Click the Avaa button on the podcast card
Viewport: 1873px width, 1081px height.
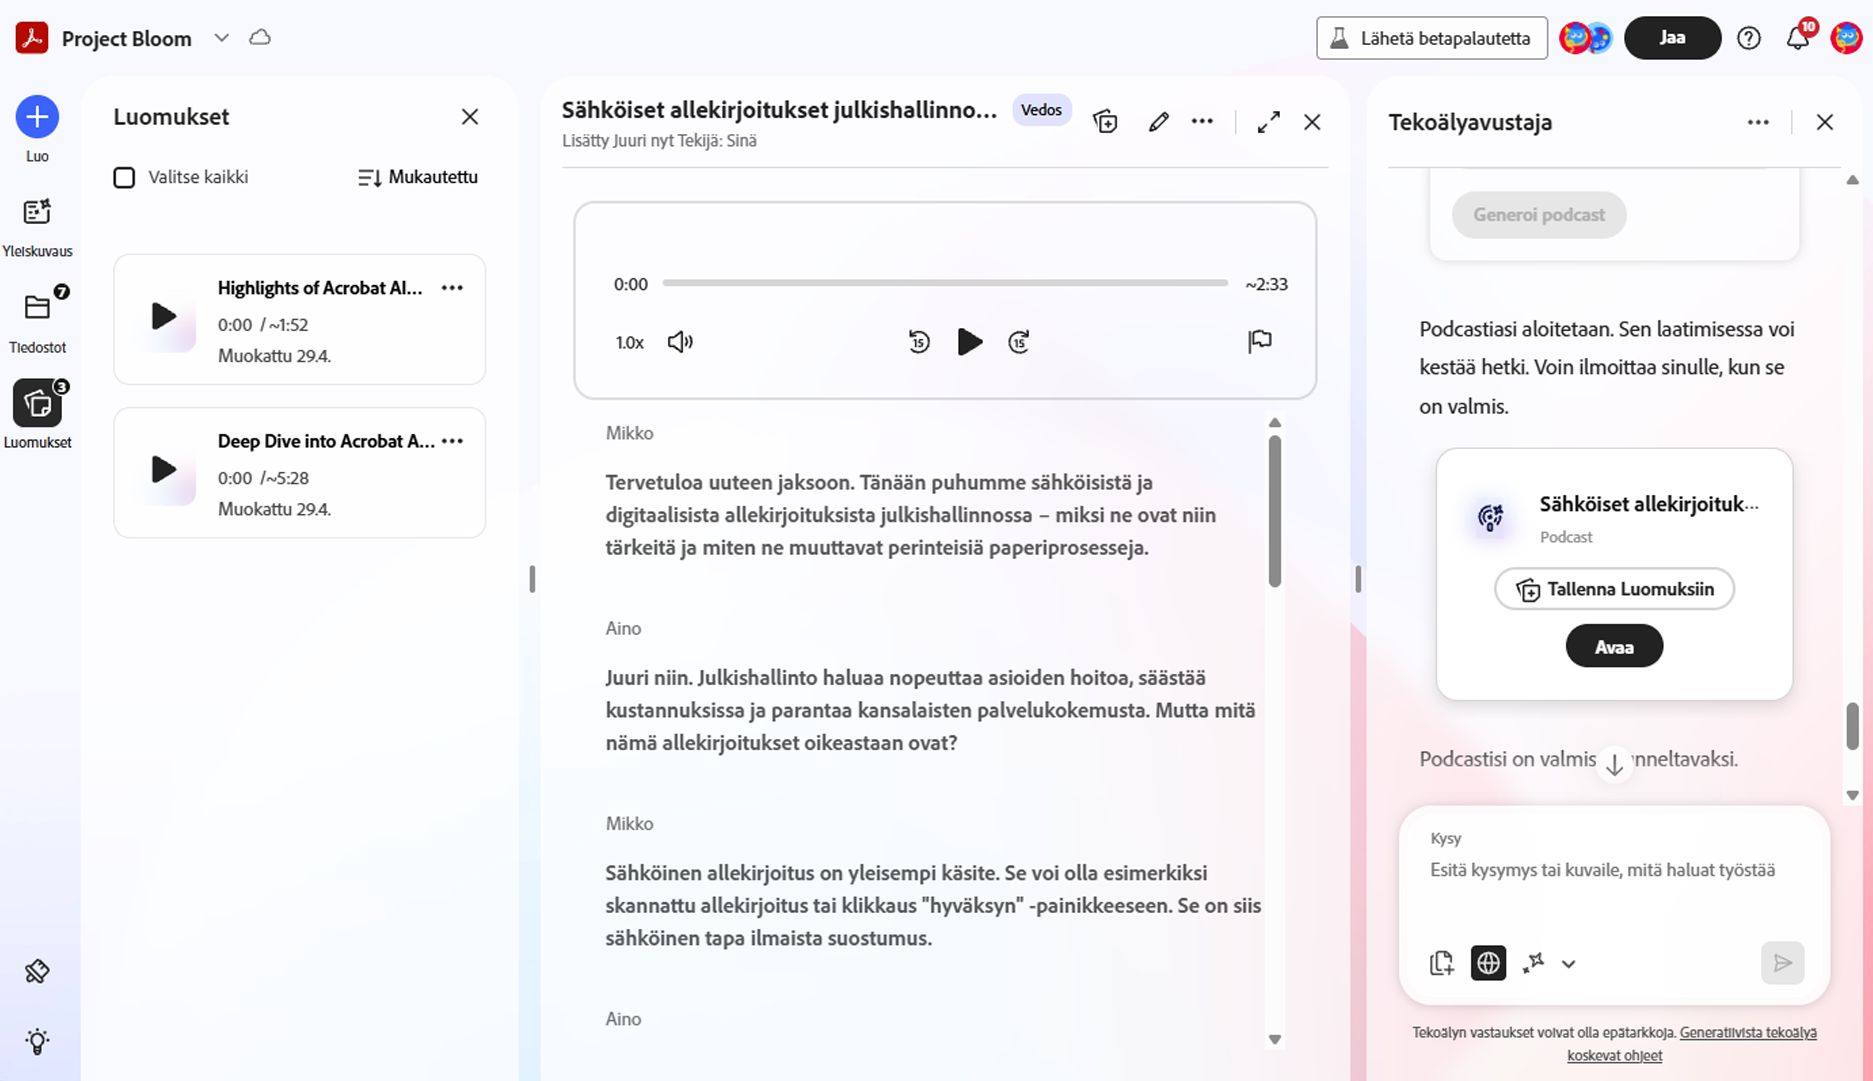pyautogui.click(x=1614, y=646)
